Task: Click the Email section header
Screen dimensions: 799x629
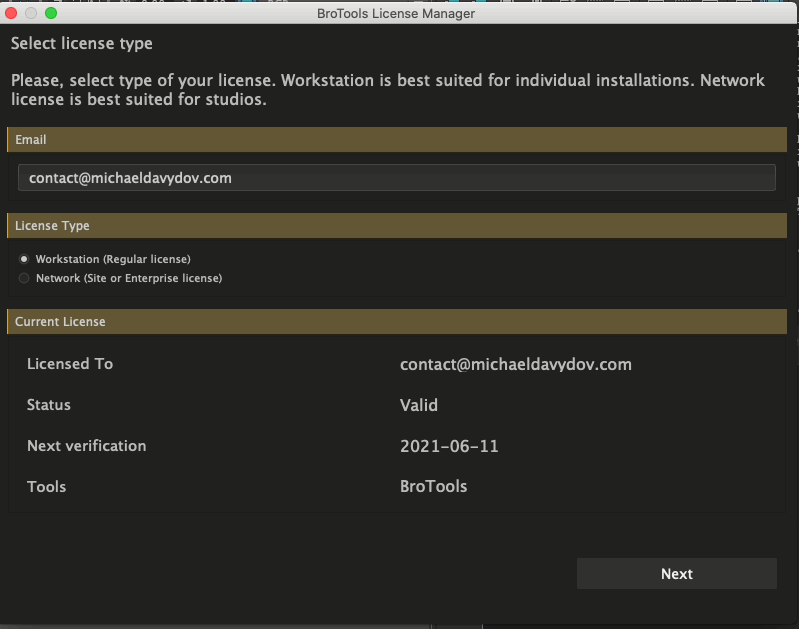Action: coord(397,140)
